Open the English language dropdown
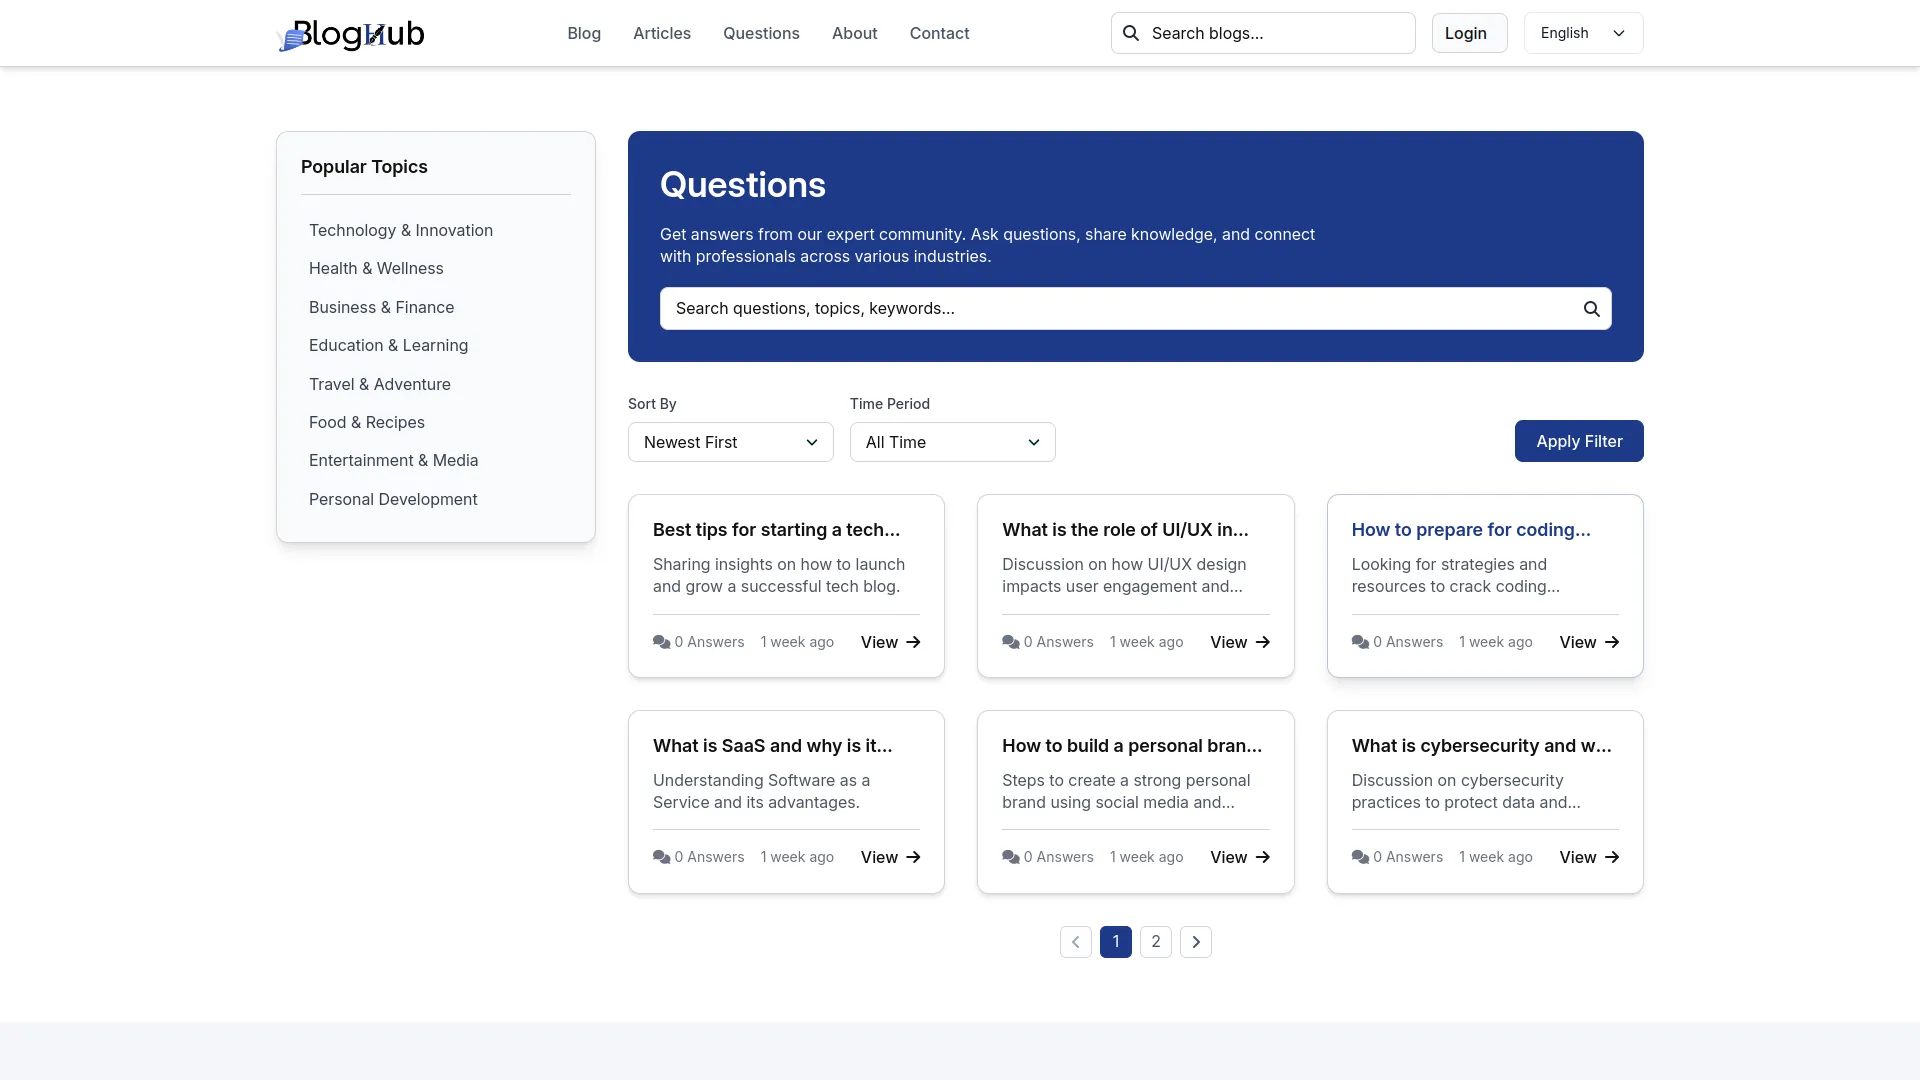This screenshot has height=1080, width=1920. pos(1582,33)
